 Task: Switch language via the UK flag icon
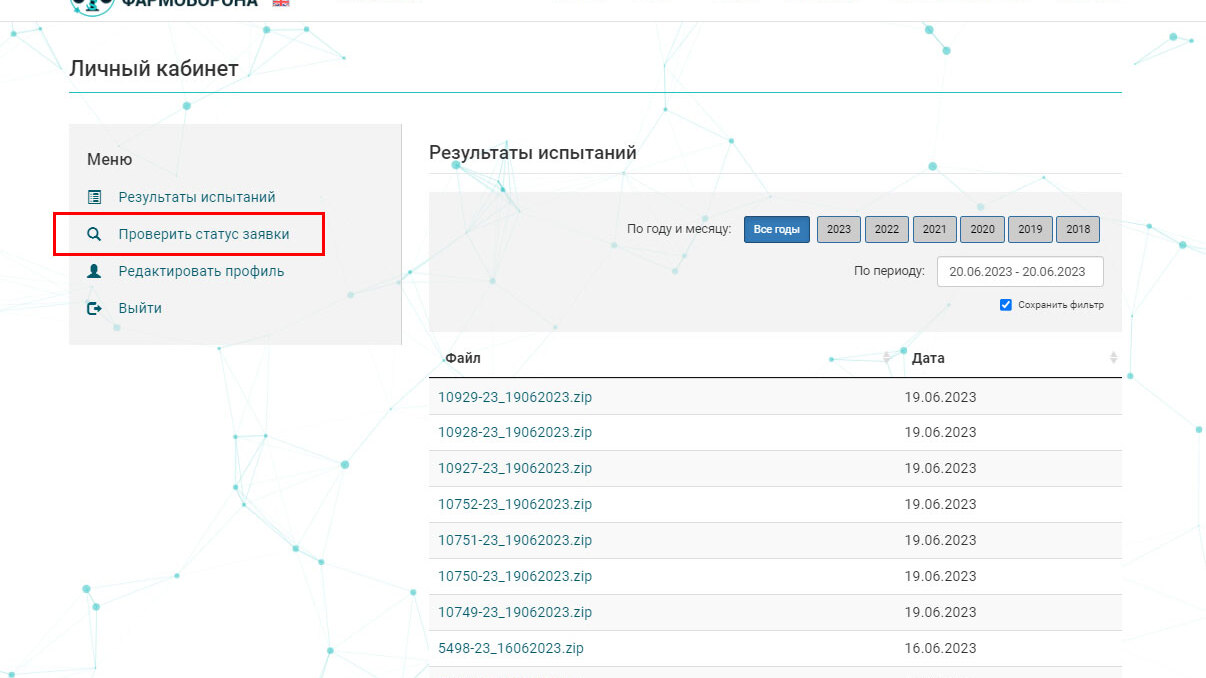point(281,3)
